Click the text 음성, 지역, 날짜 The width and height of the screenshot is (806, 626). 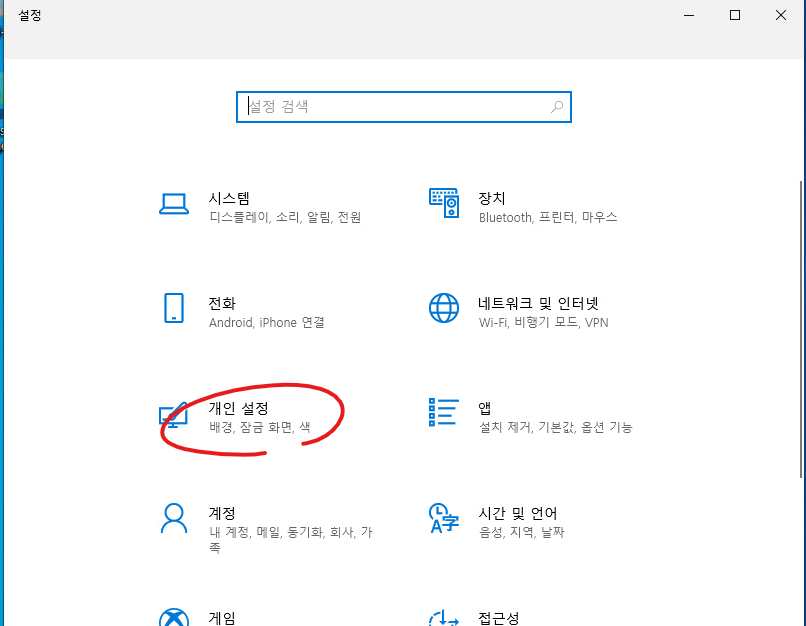[x=522, y=532]
